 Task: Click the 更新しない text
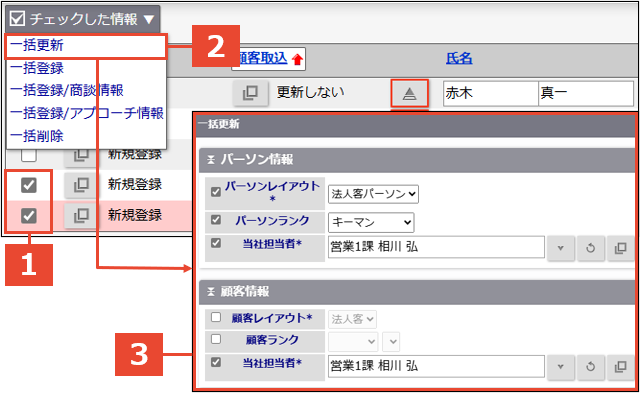click(311, 92)
